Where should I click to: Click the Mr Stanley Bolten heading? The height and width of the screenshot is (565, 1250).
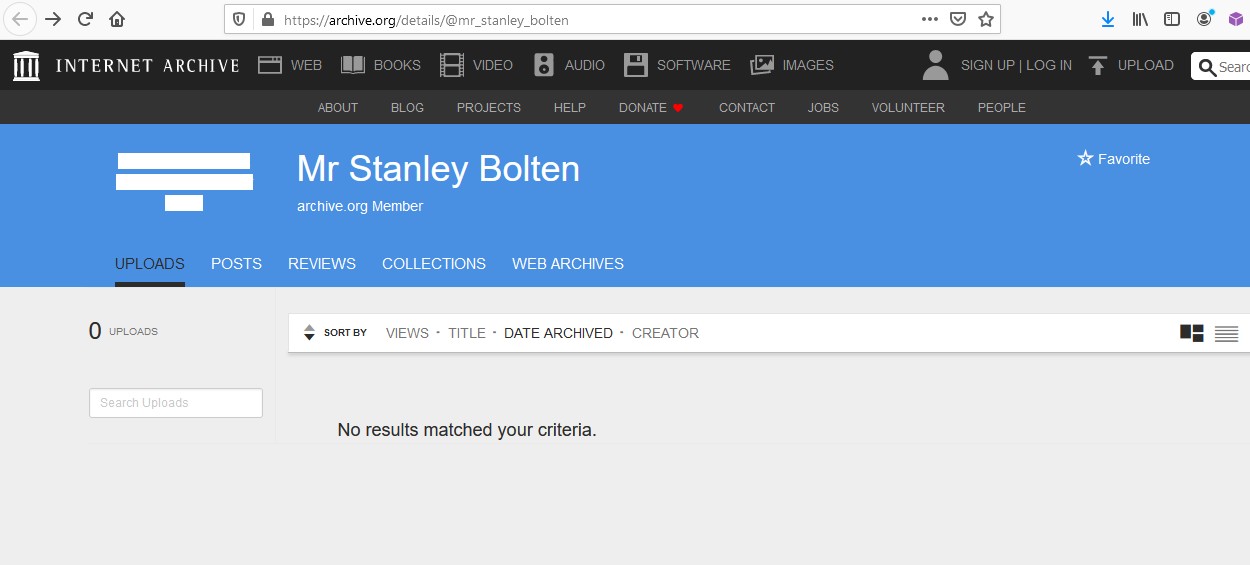pos(438,169)
